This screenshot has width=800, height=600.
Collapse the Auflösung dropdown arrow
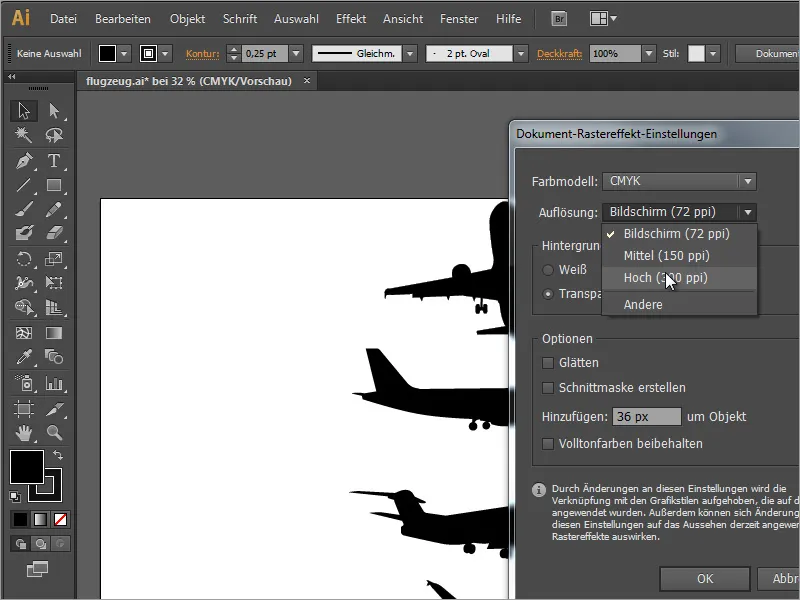point(747,212)
